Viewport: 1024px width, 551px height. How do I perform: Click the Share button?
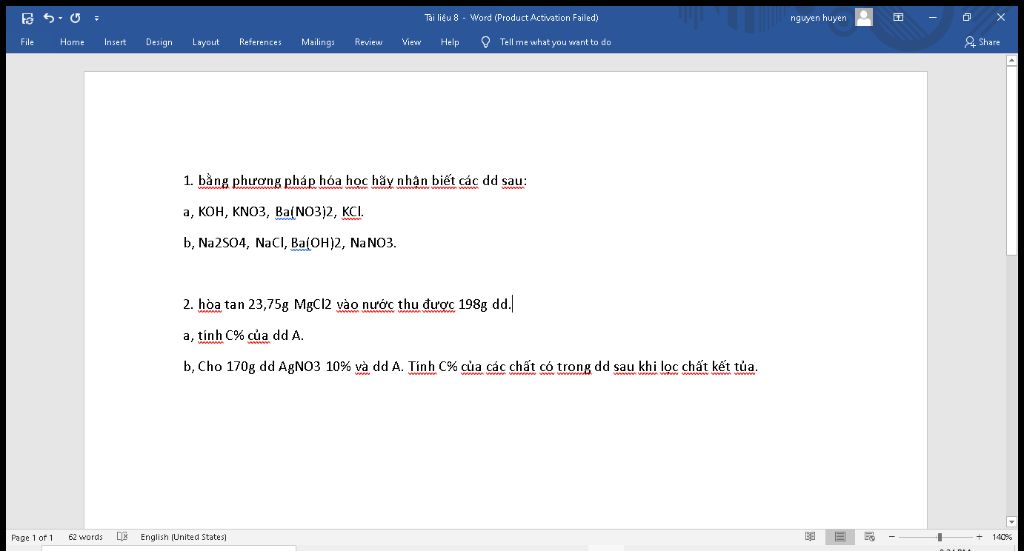(982, 42)
